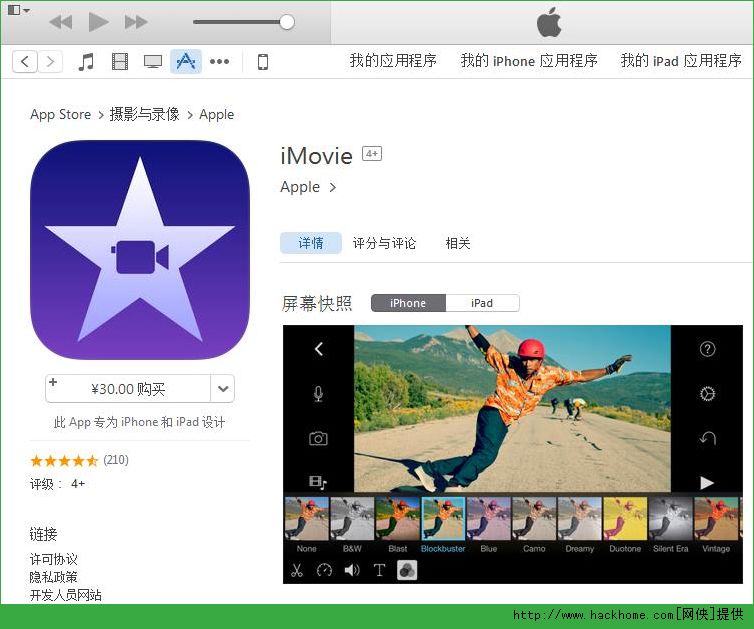Show iPhone screenshots

point(408,303)
